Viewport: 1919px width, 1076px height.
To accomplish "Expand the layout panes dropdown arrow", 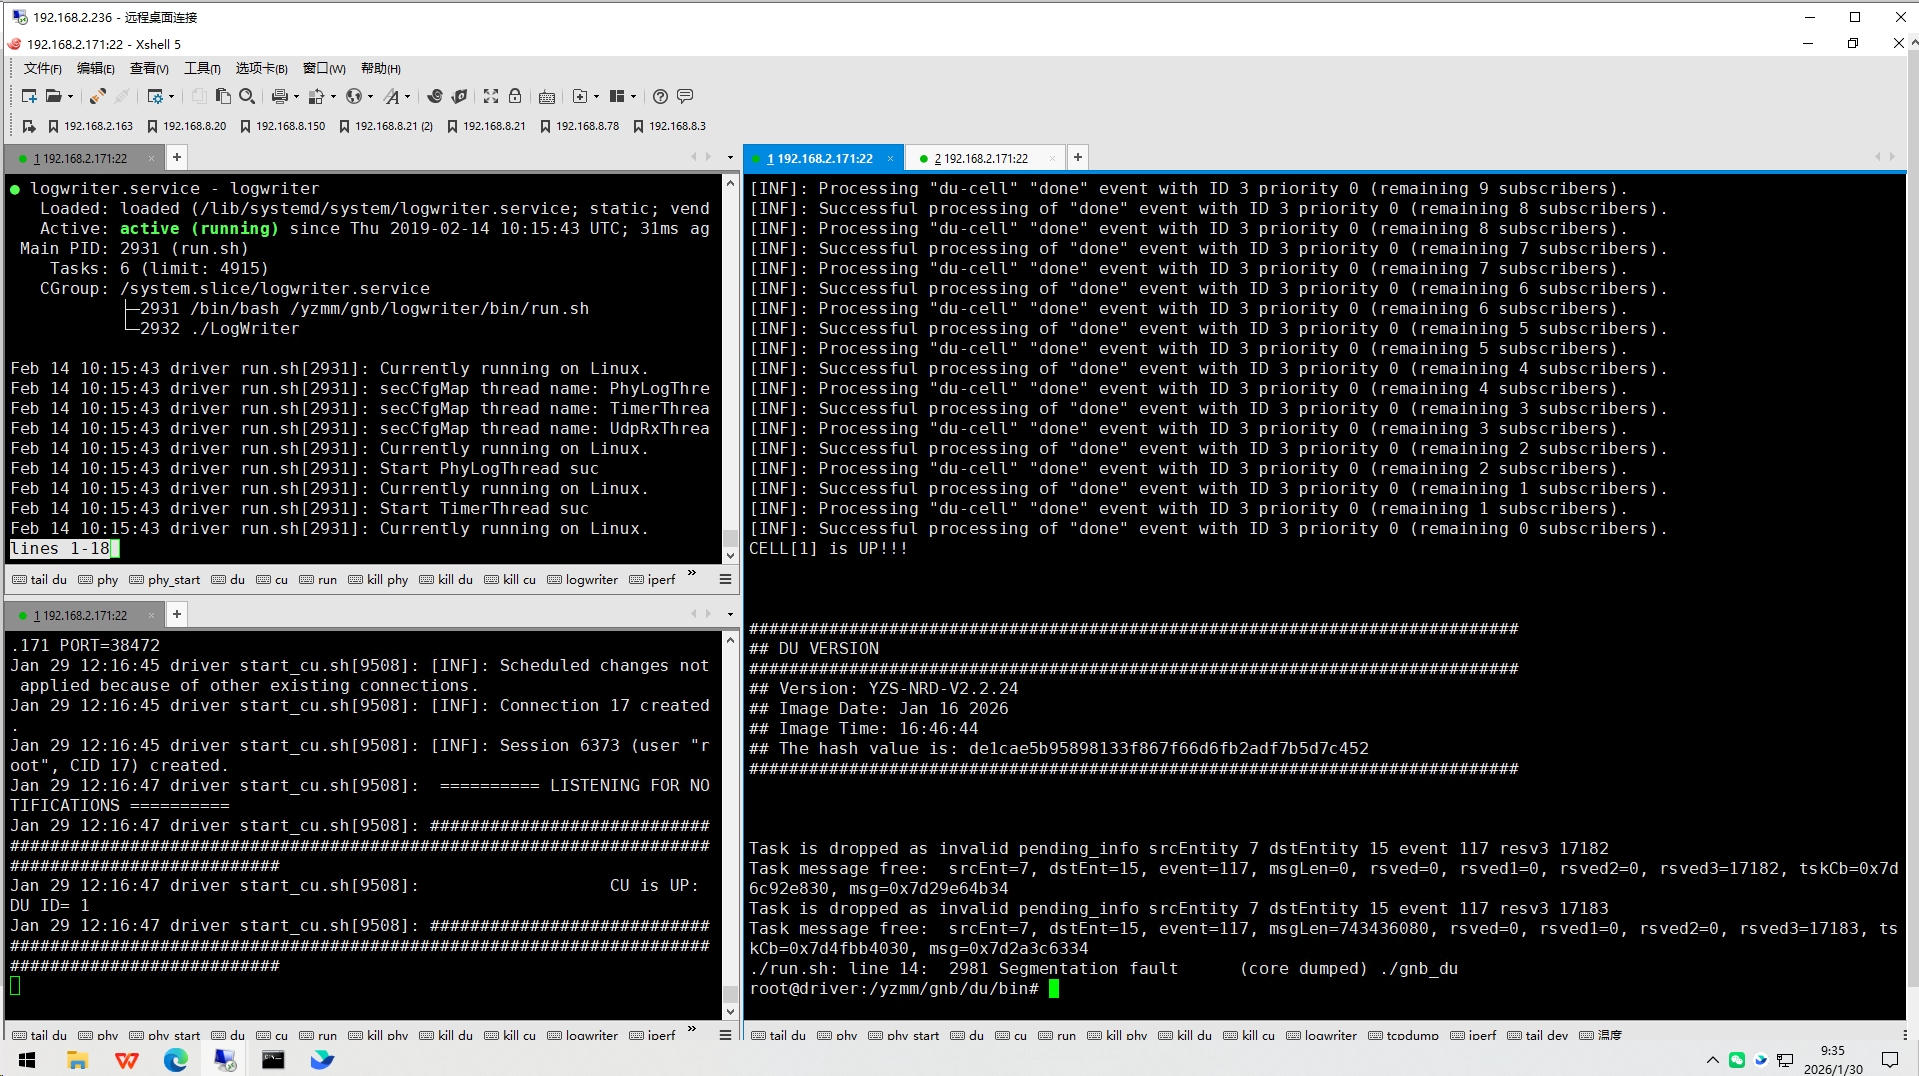I will point(633,97).
